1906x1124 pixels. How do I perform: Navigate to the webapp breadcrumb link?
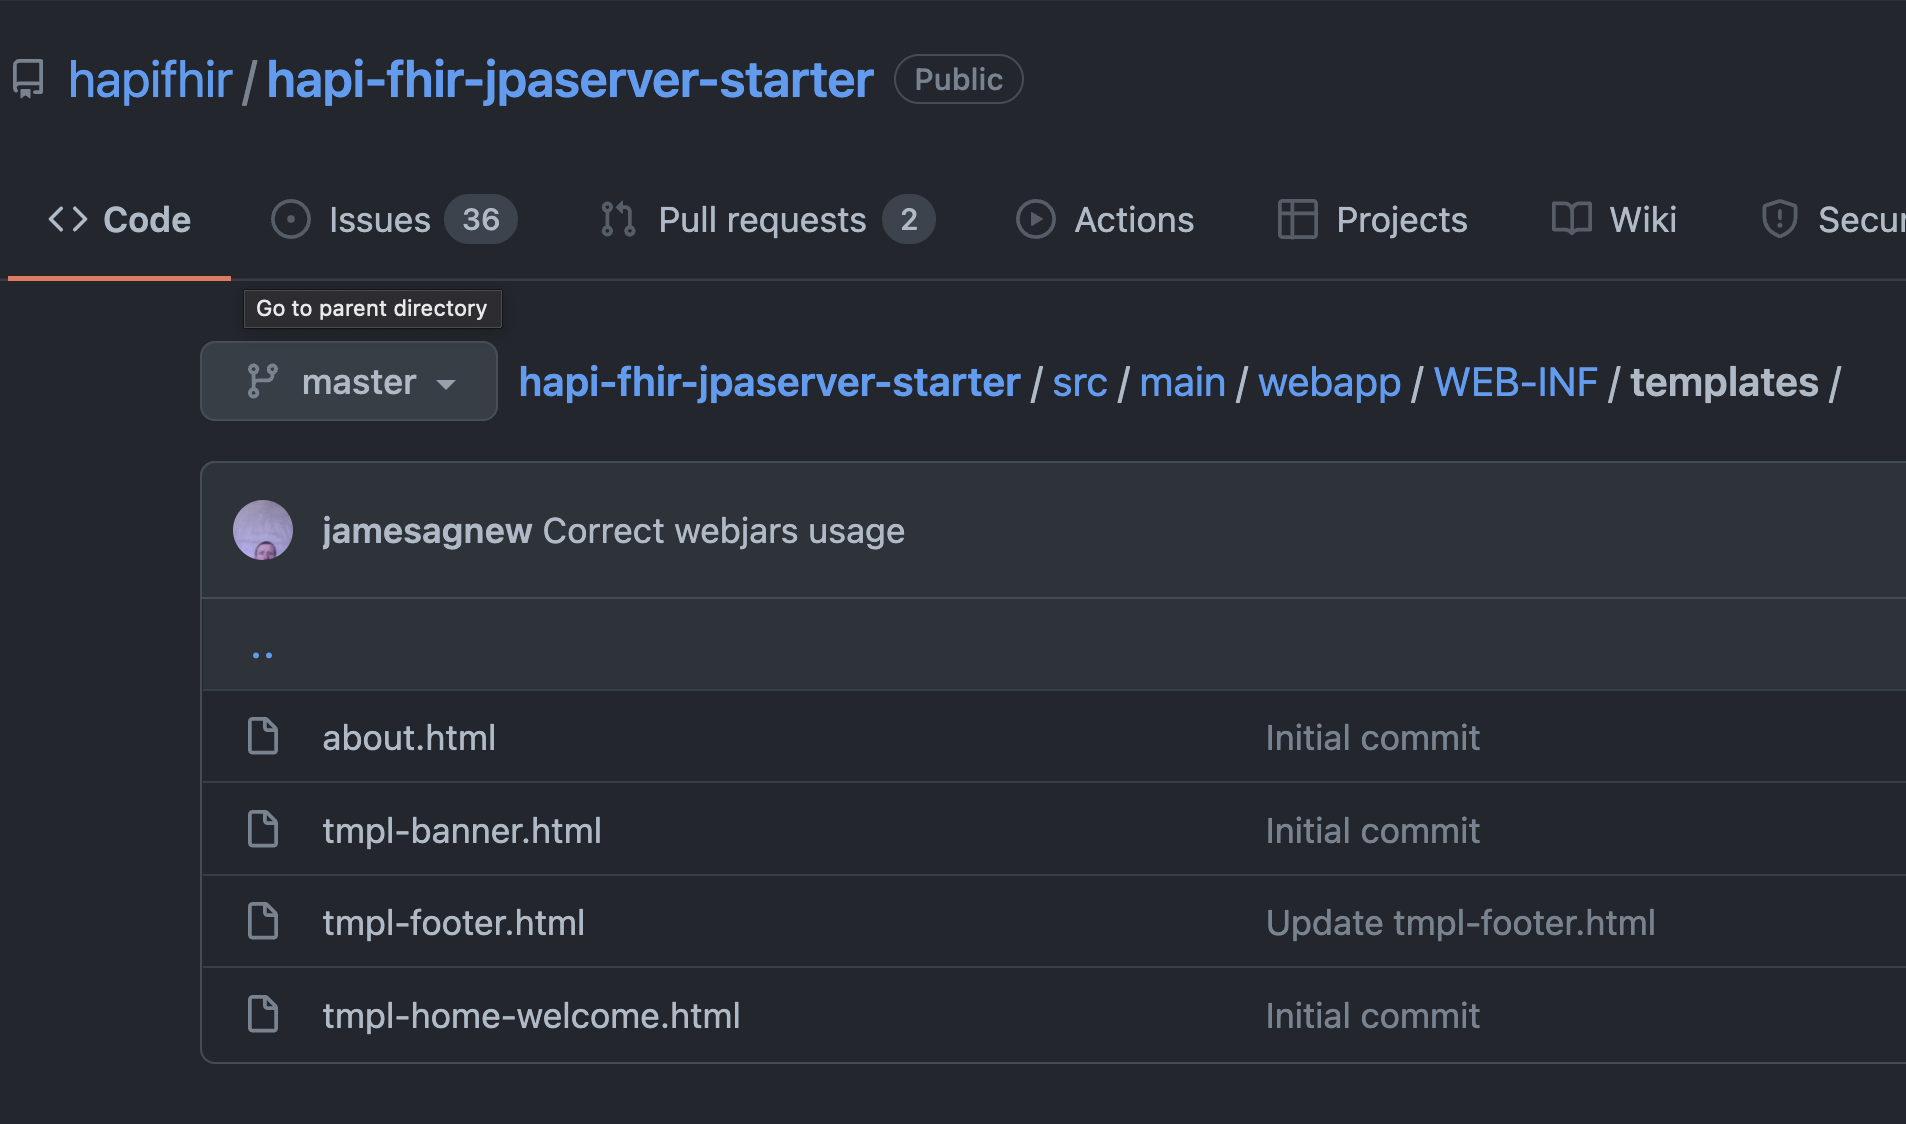[1329, 381]
